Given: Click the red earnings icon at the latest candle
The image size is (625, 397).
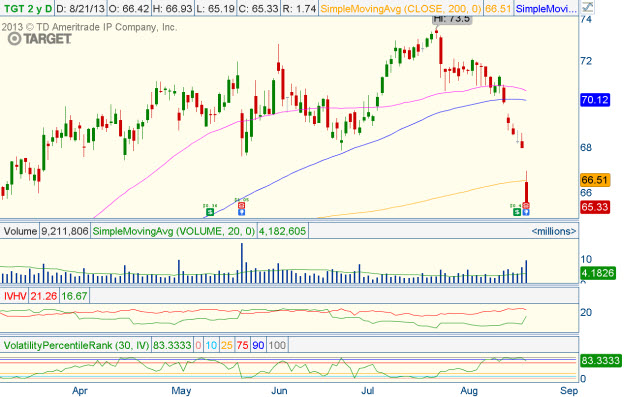Looking at the screenshot, I should coord(526,206).
